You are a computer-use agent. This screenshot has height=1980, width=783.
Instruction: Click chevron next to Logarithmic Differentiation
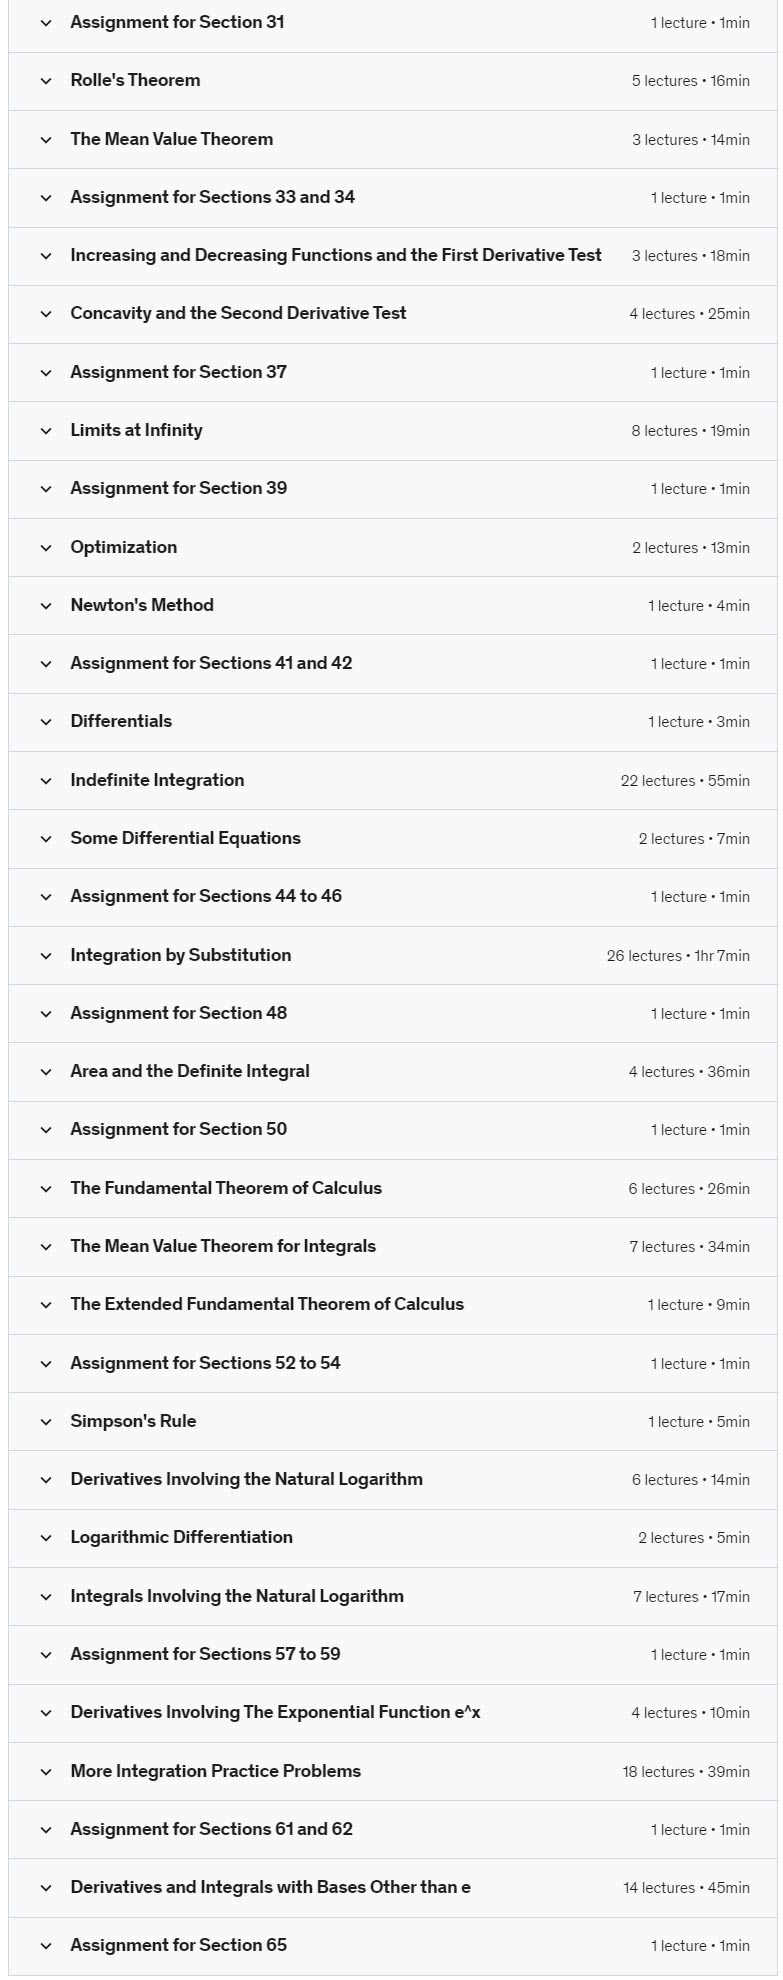tap(46, 1538)
